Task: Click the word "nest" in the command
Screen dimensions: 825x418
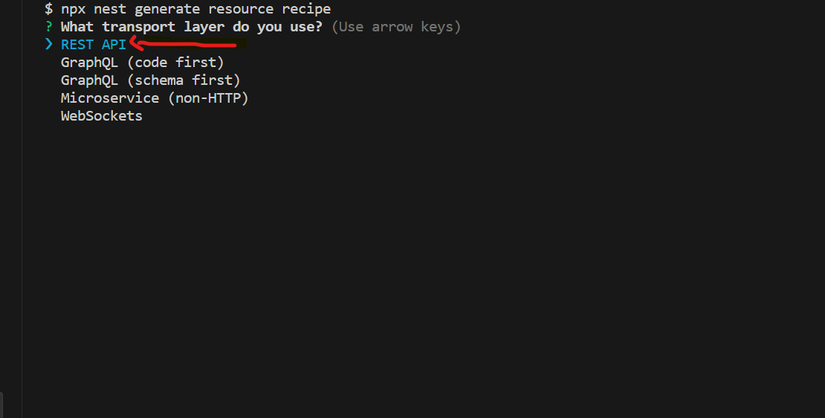Action: [x=110, y=9]
